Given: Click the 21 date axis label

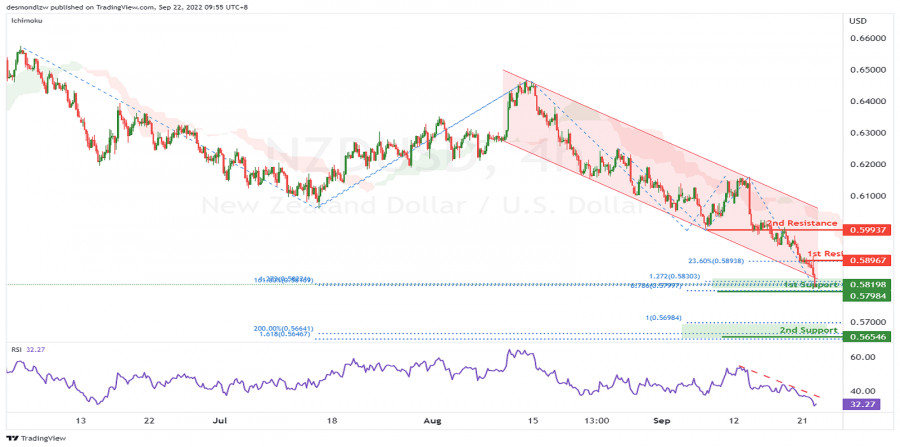Looking at the screenshot, I should pos(800,421).
